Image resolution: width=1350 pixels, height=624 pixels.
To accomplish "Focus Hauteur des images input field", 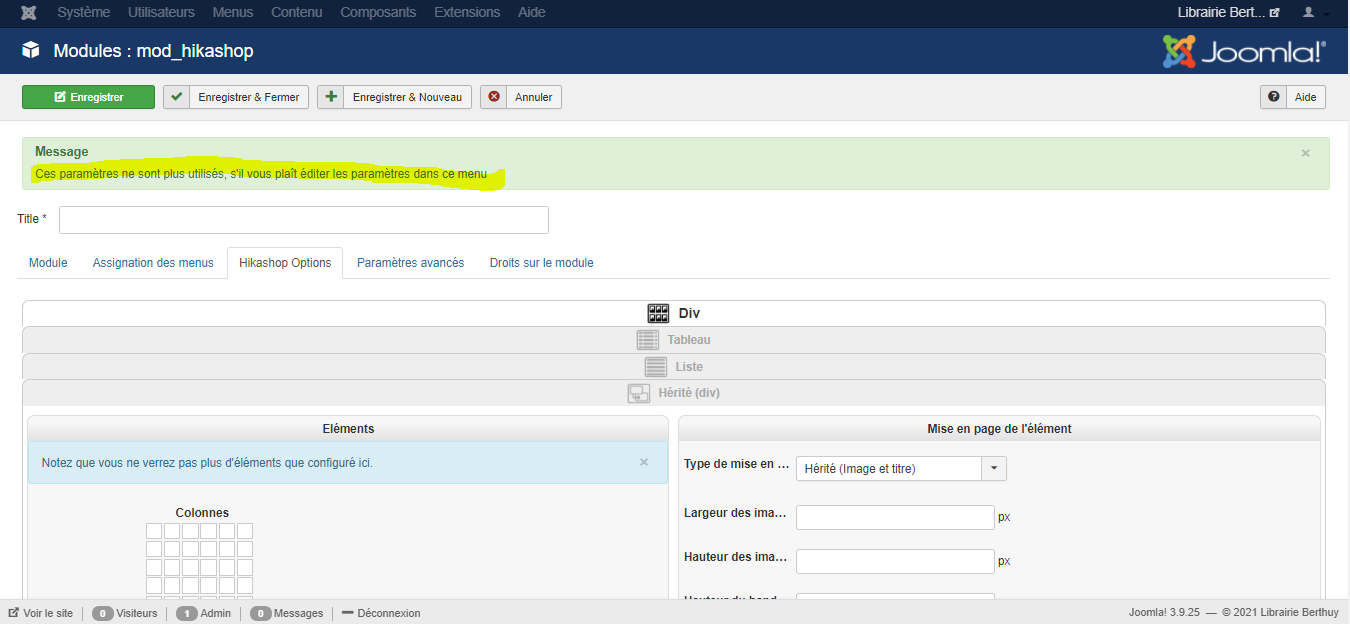I will (x=895, y=561).
